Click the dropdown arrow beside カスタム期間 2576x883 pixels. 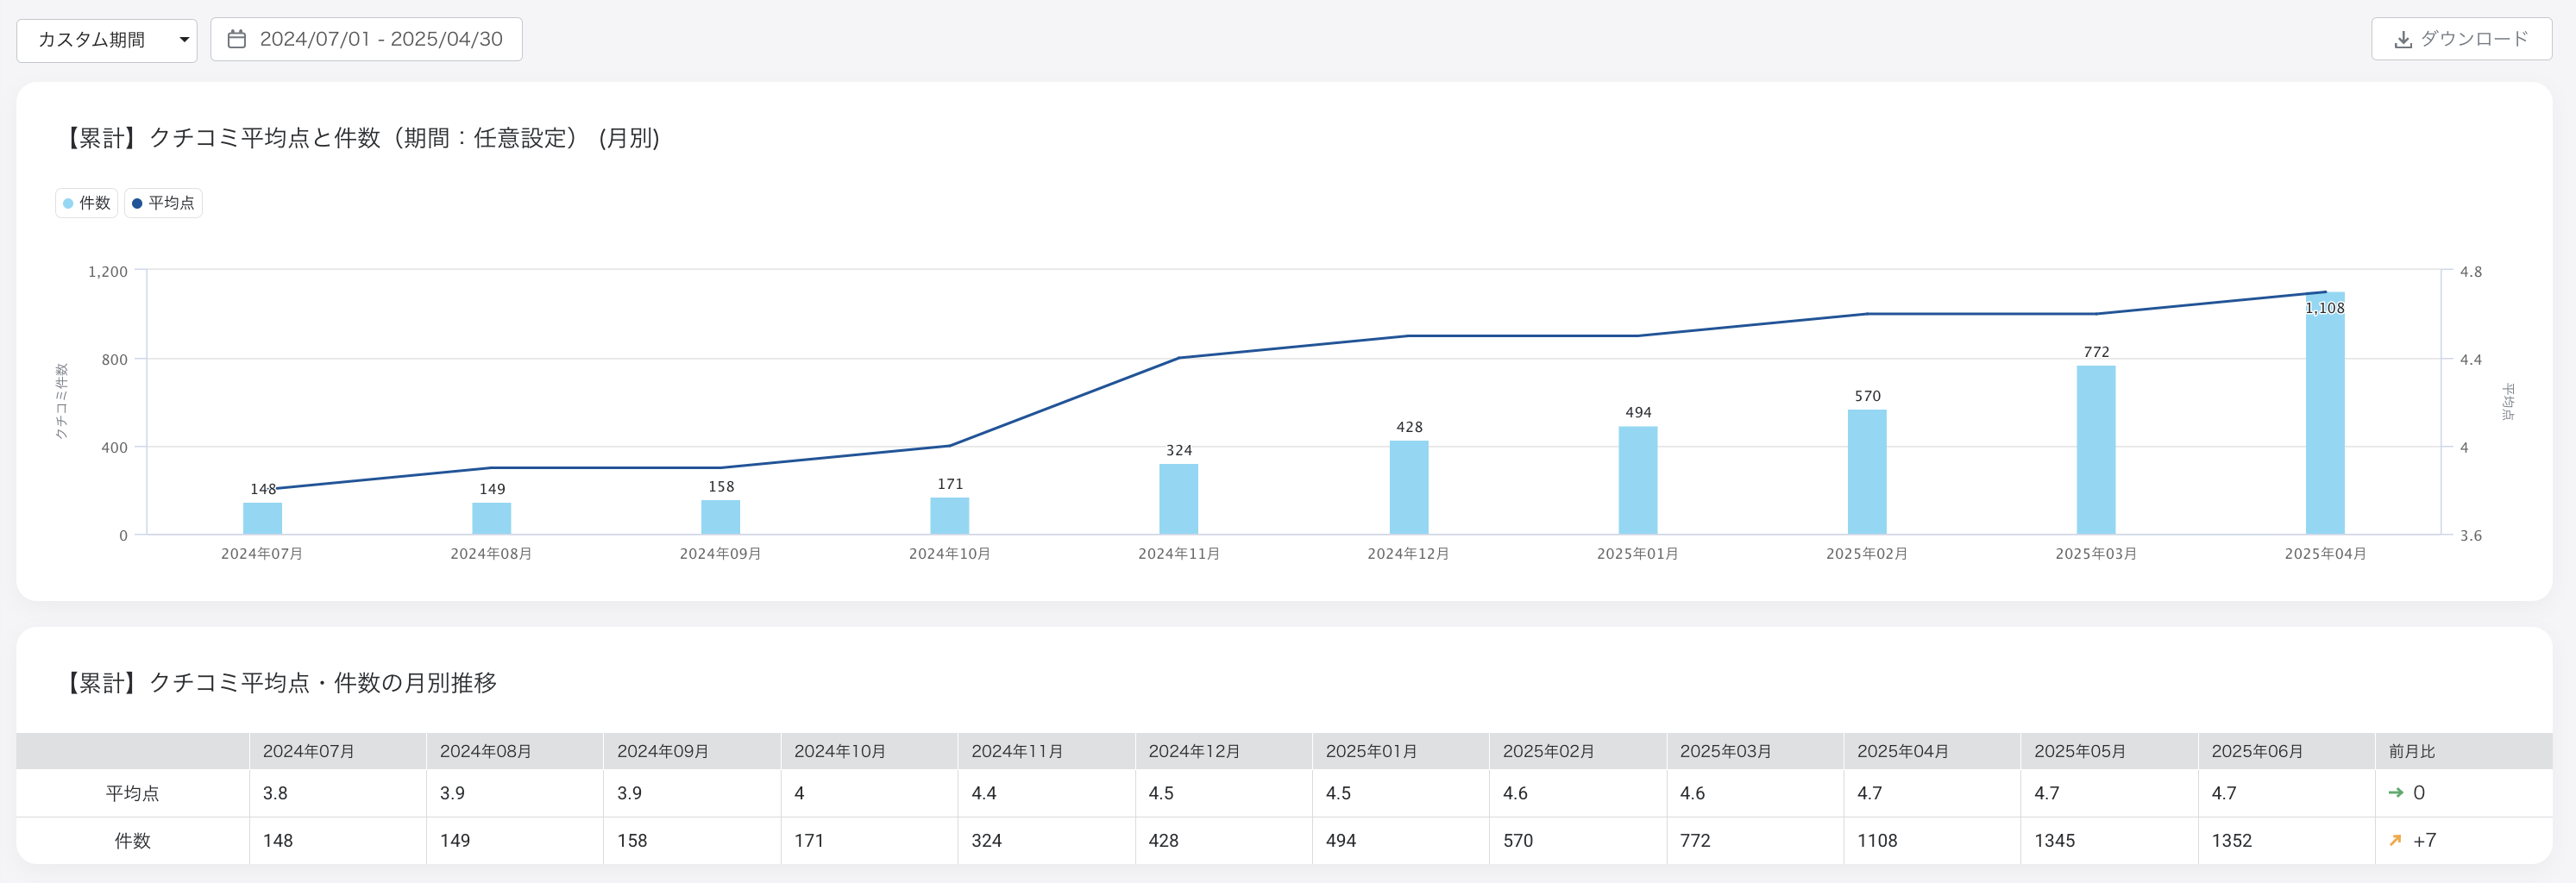coord(184,40)
